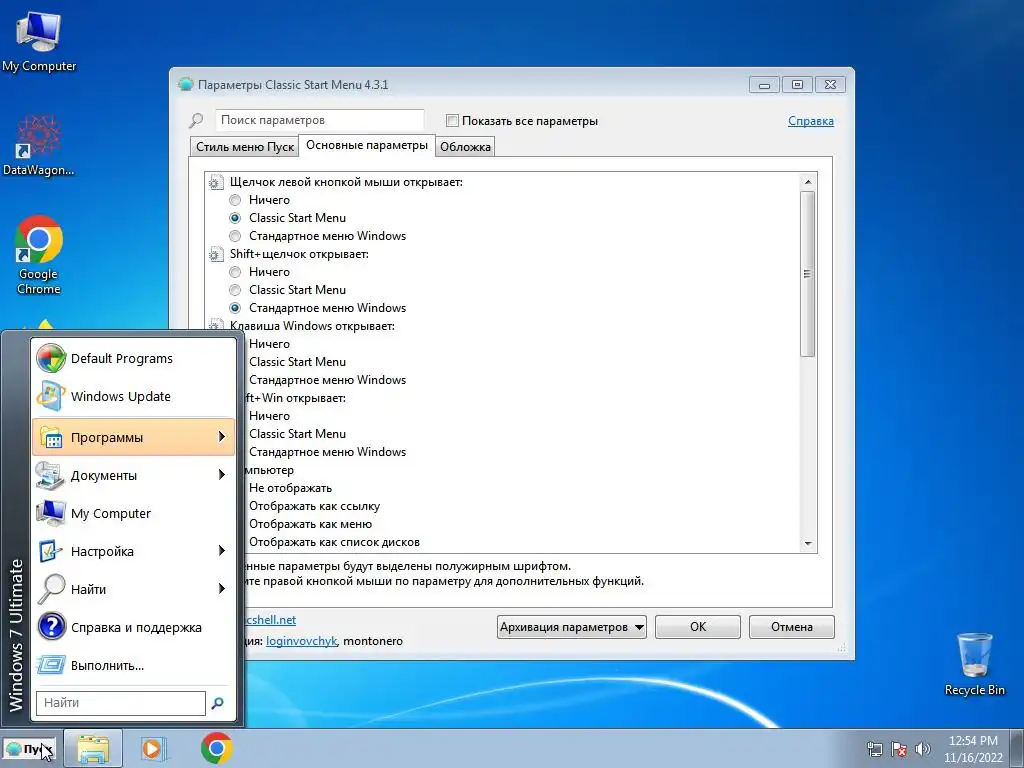This screenshot has height=768, width=1024.
Task: Click Выполнить run icon in start menu
Action: pyautogui.click(x=51, y=665)
